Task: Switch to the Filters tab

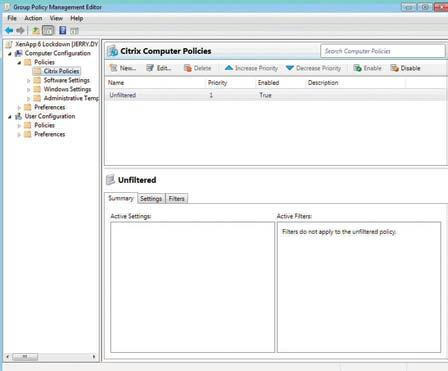Action: tap(176, 199)
